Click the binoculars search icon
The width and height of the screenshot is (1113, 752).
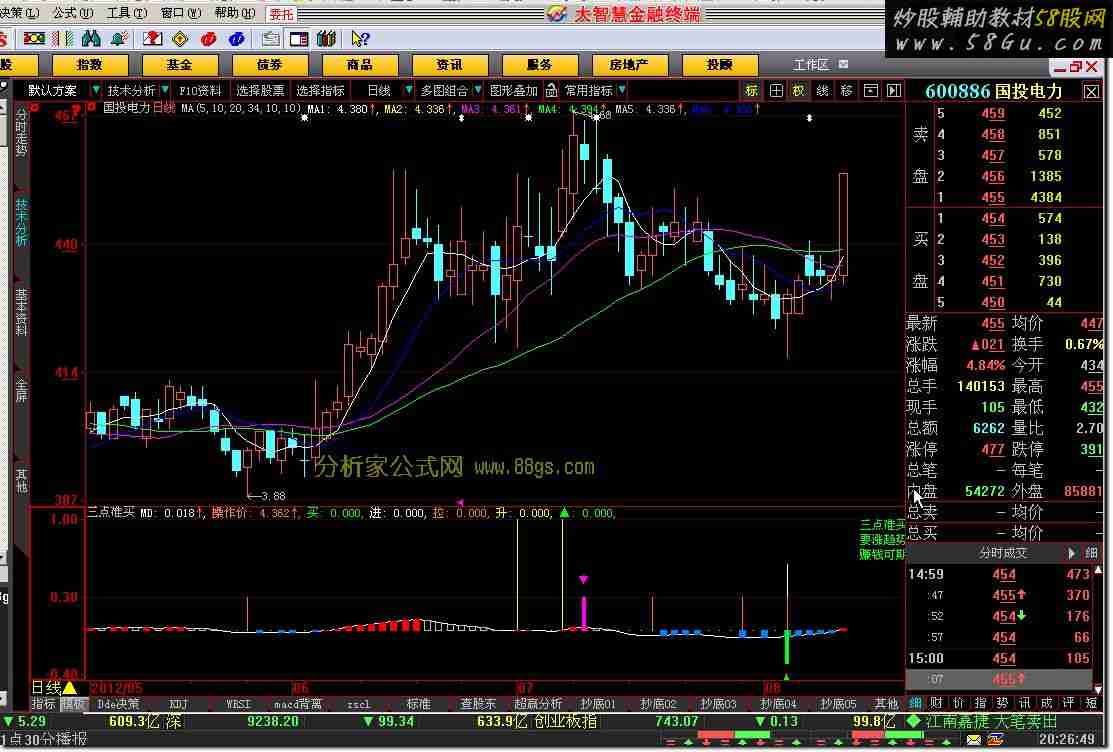pos(92,39)
